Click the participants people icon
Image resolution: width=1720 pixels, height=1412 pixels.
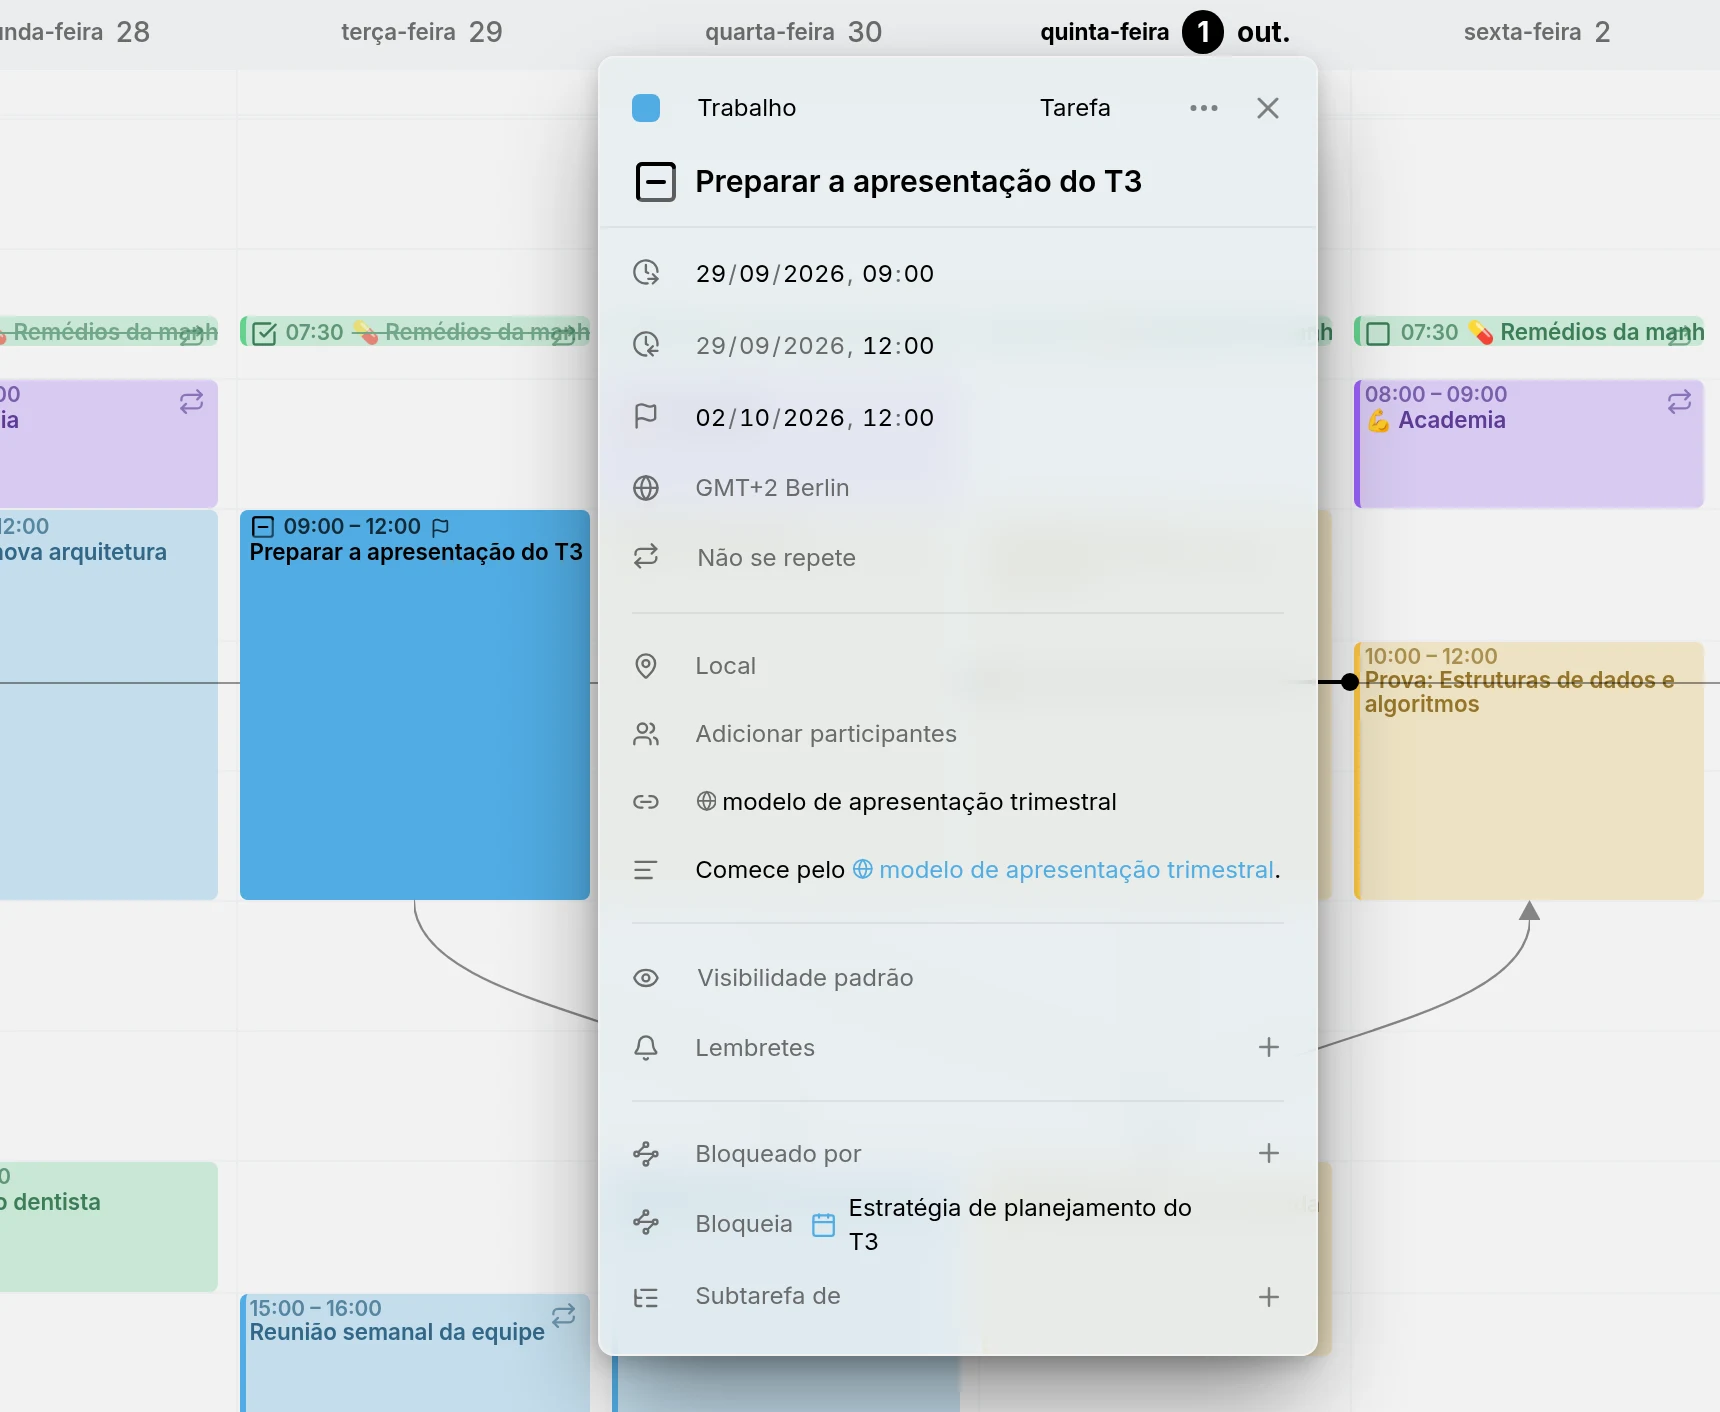click(x=646, y=734)
